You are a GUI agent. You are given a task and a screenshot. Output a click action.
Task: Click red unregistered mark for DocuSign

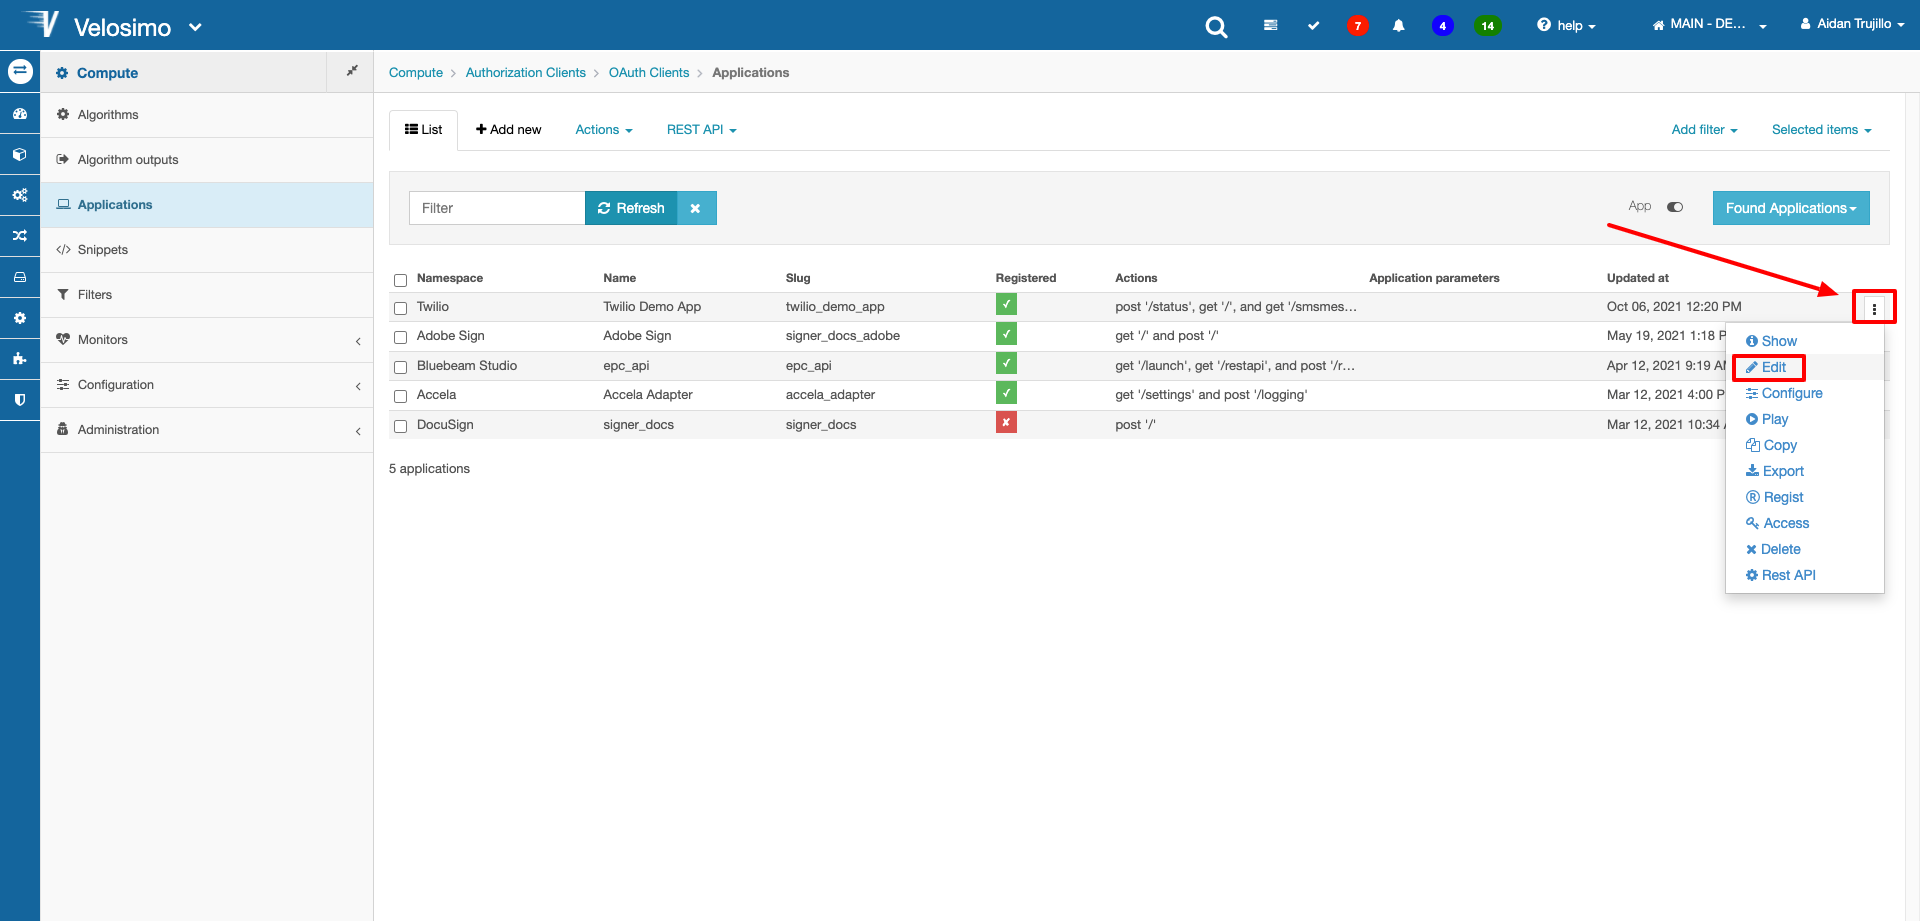tap(1006, 423)
